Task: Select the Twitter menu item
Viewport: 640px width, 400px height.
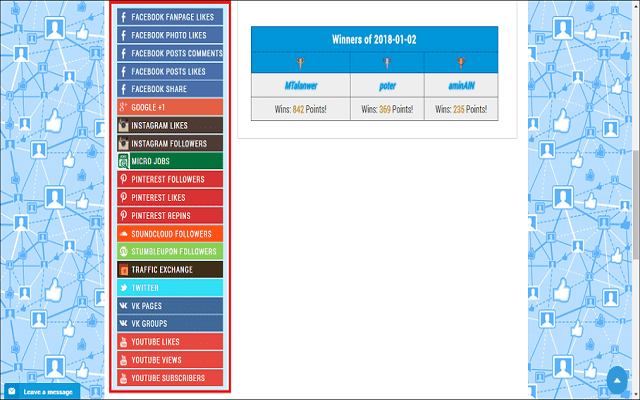Action: tap(169, 288)
